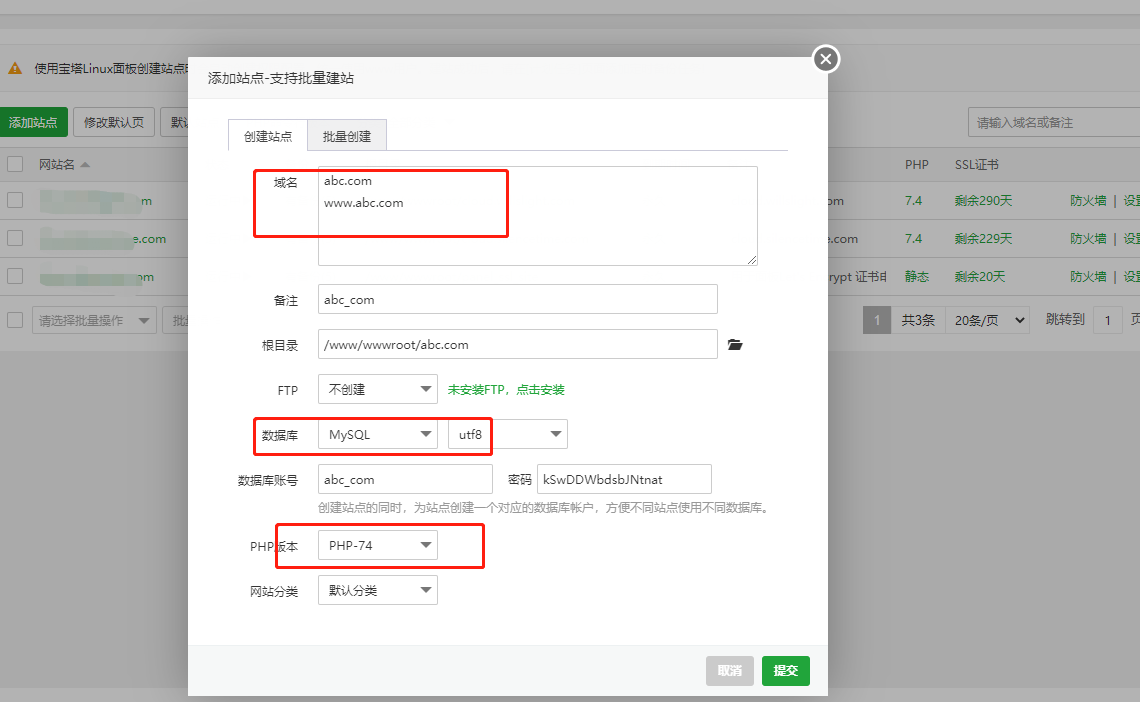The image size is (1140, 702).
Task: Expand the 请选择批量操作 dropdown
Action: tap(94, 319)
